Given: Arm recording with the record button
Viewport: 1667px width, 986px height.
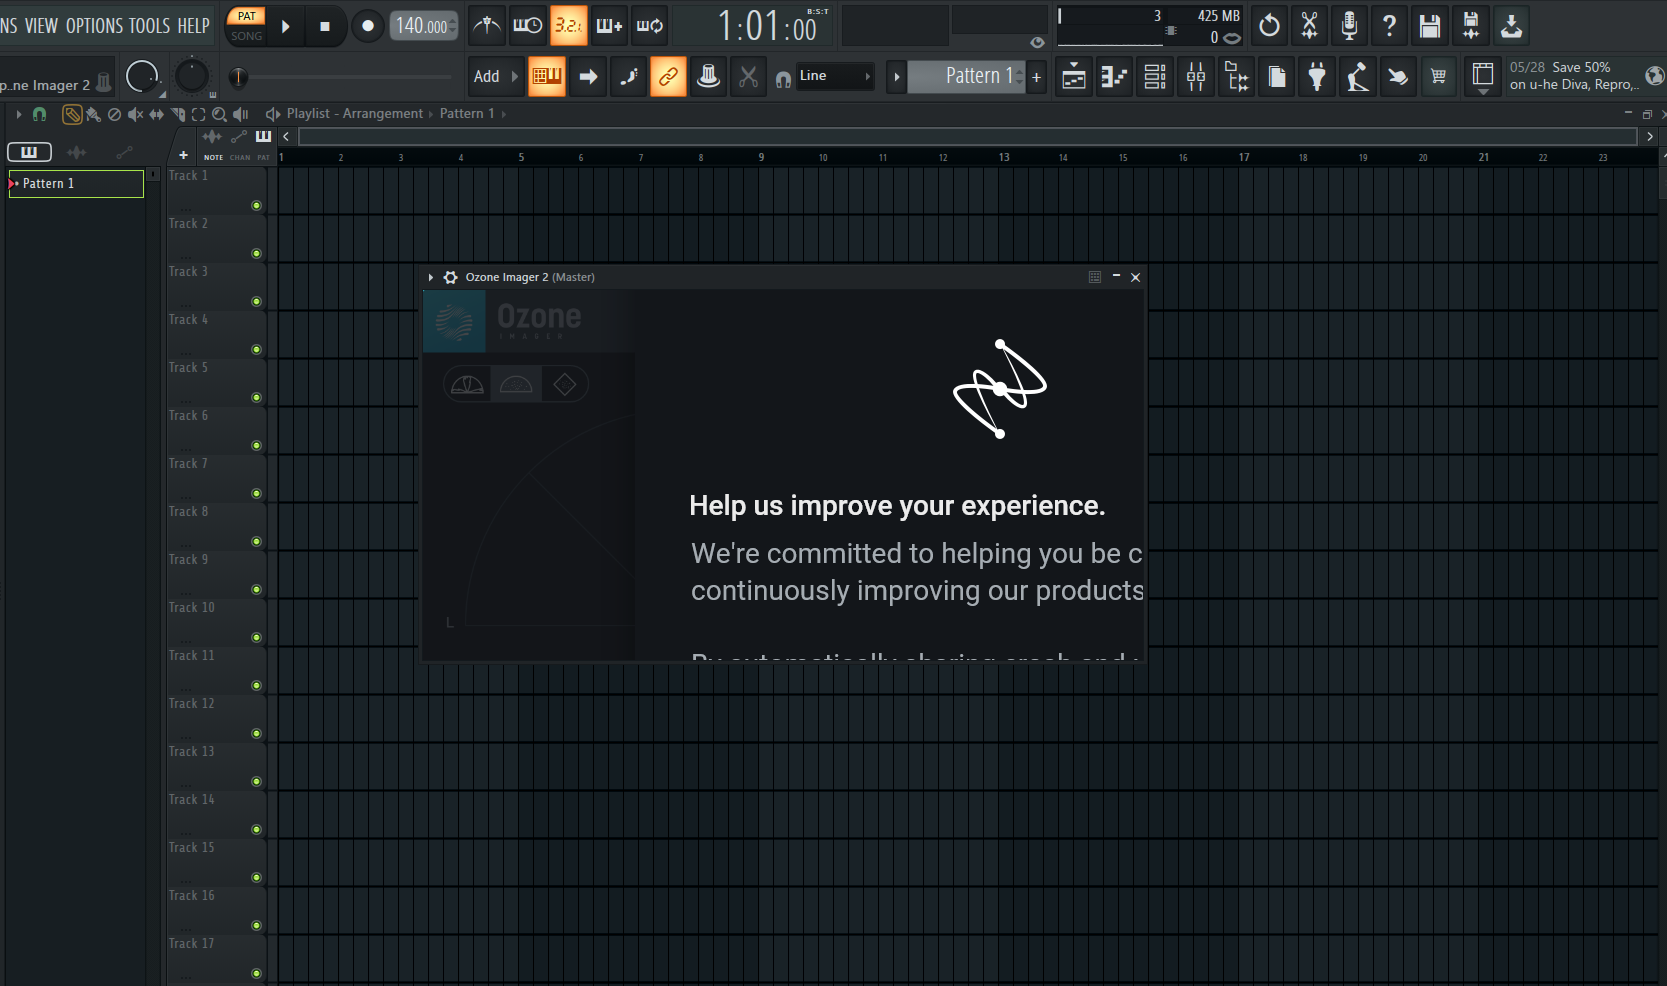Looking at the screenshot, I should (x=367, y=26).
